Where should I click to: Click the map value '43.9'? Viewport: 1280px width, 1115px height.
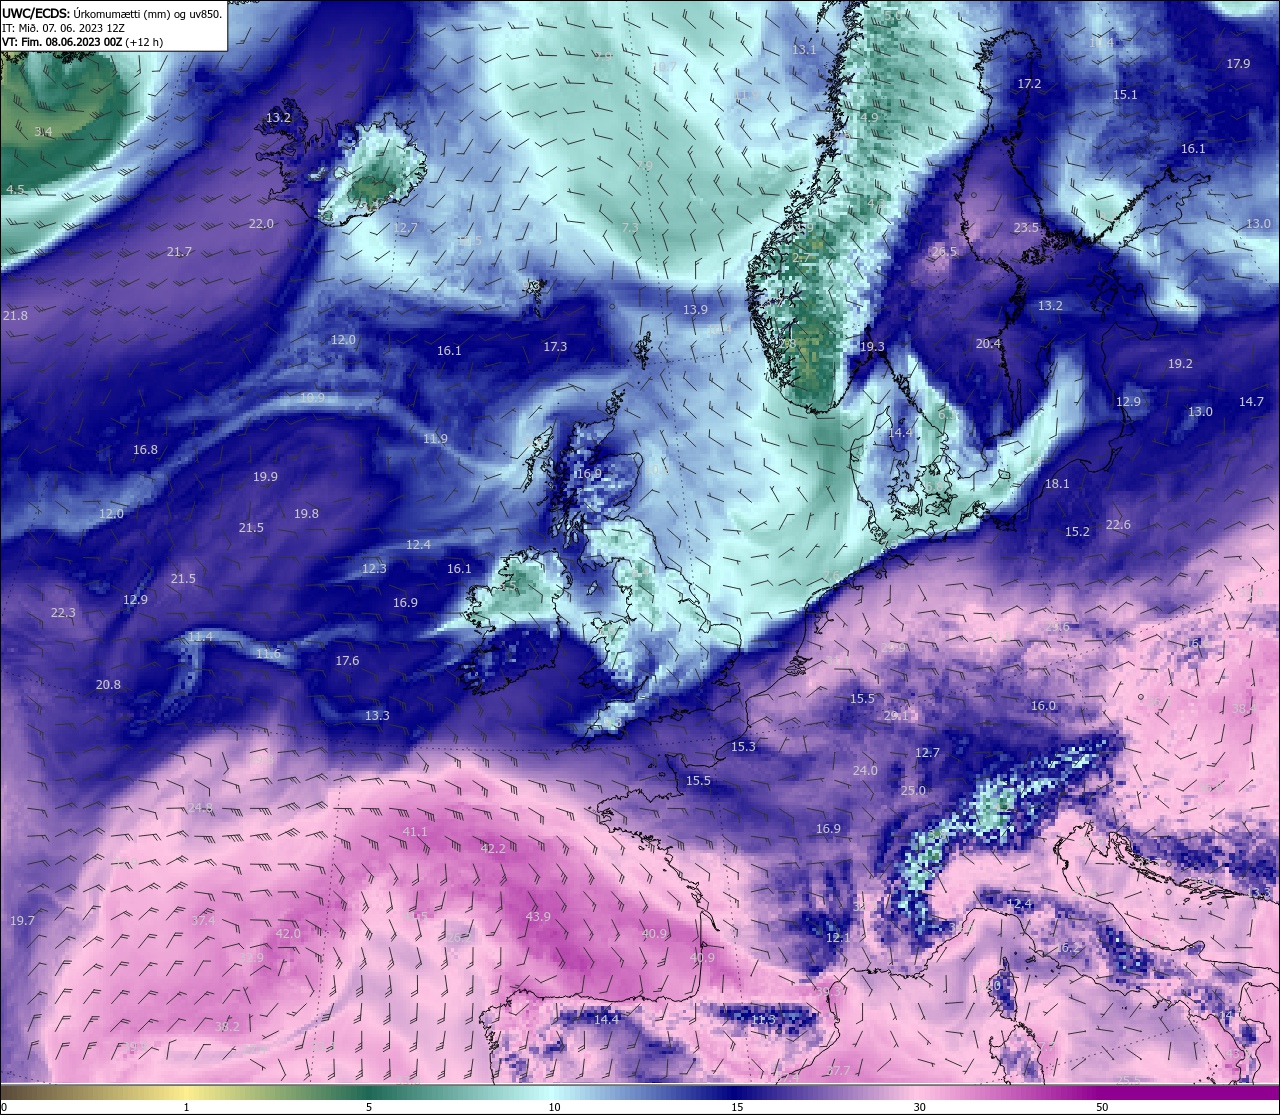538,917
